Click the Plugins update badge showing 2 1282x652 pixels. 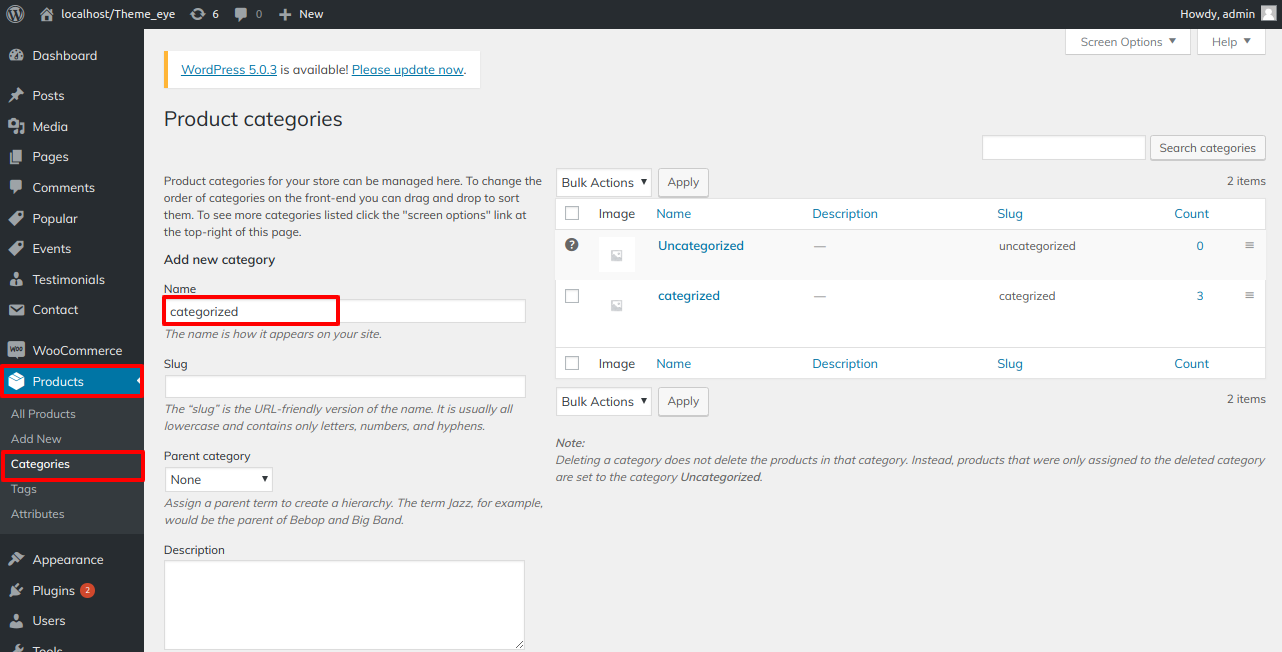87,591
